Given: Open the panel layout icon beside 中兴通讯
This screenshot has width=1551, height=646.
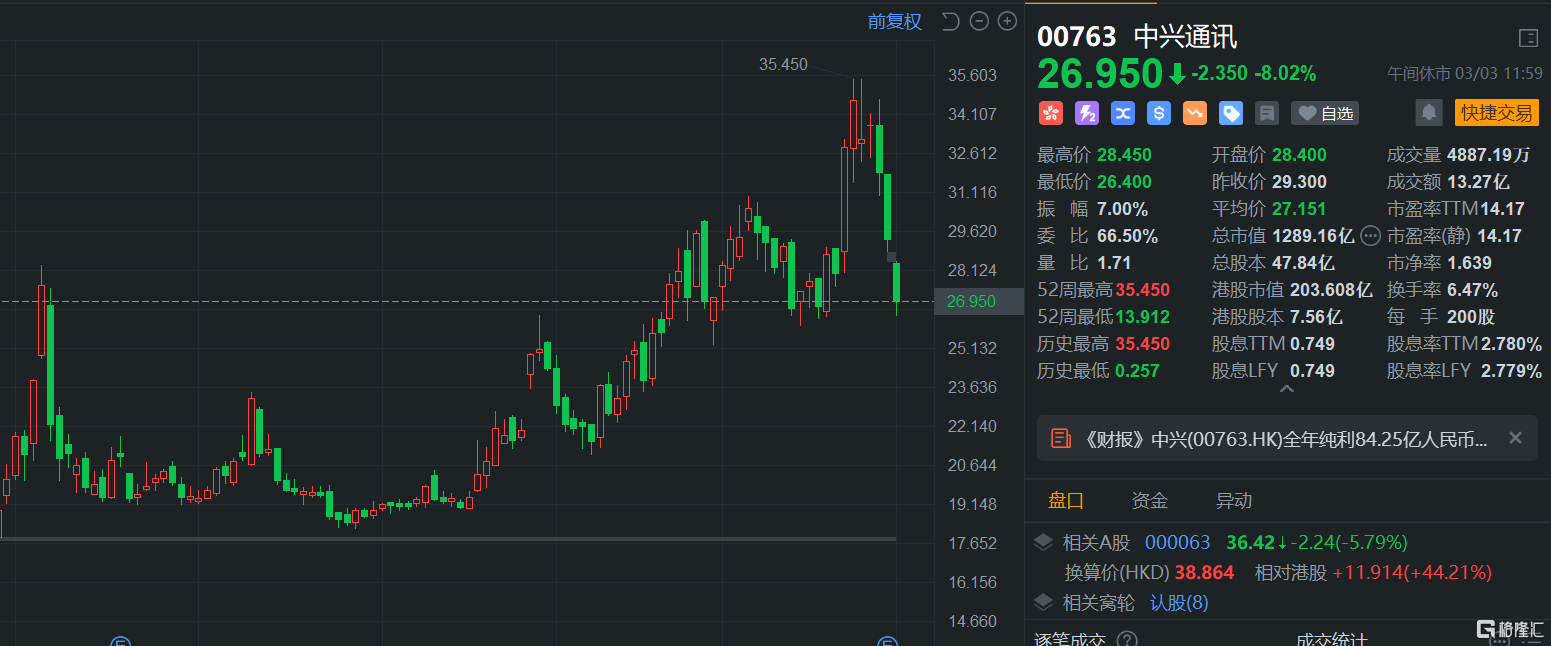Looking at the screenshot, I should [x=1528, y=38].
